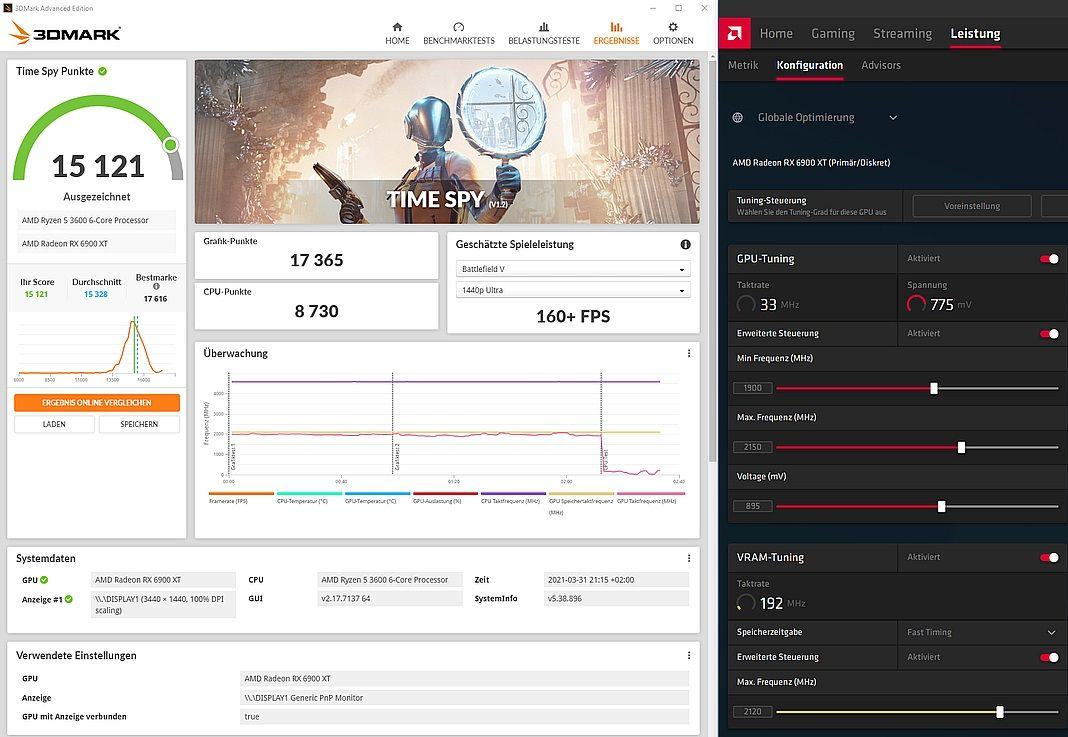Switch to the Home tab in Radeon Software
Image resolution: width=1068 pixels, height=737 pixels.
[776, 33]
